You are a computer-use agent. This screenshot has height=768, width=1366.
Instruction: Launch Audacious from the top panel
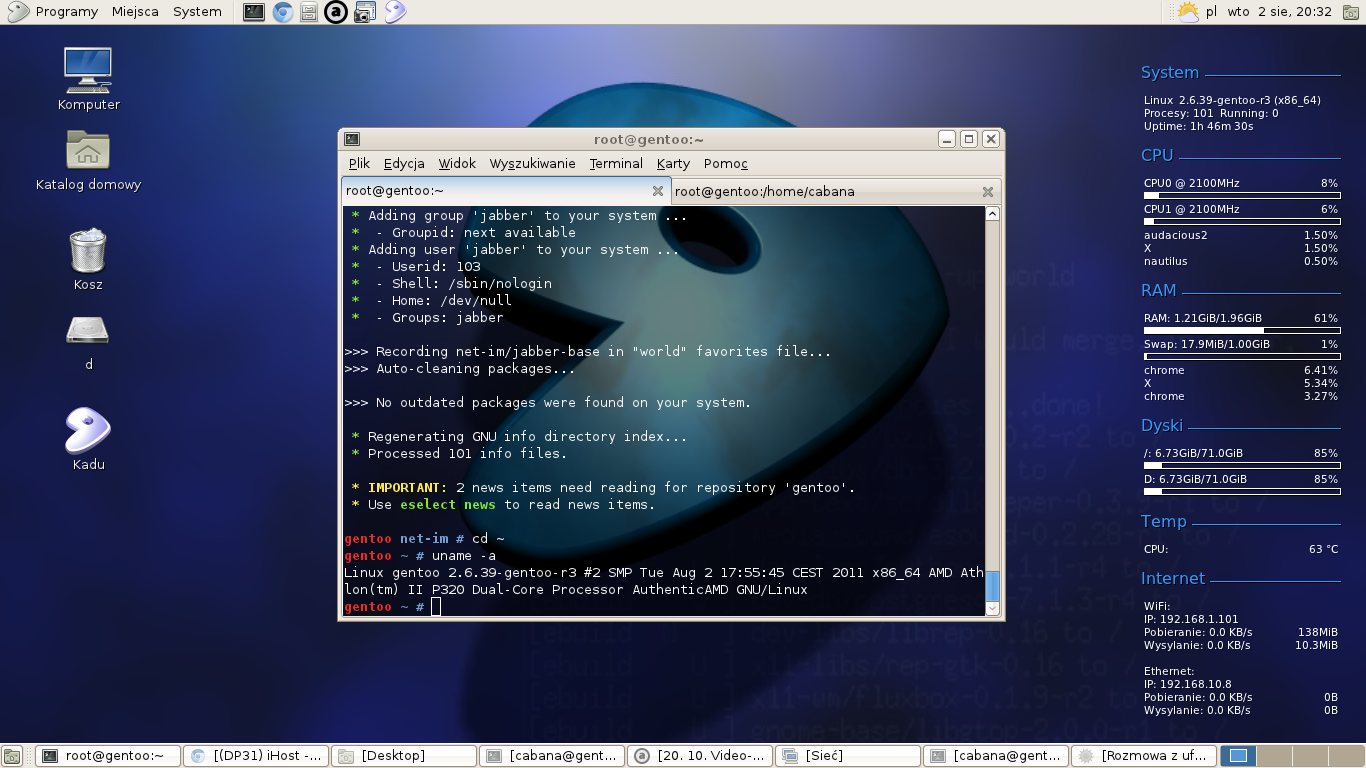click(337, 12)
